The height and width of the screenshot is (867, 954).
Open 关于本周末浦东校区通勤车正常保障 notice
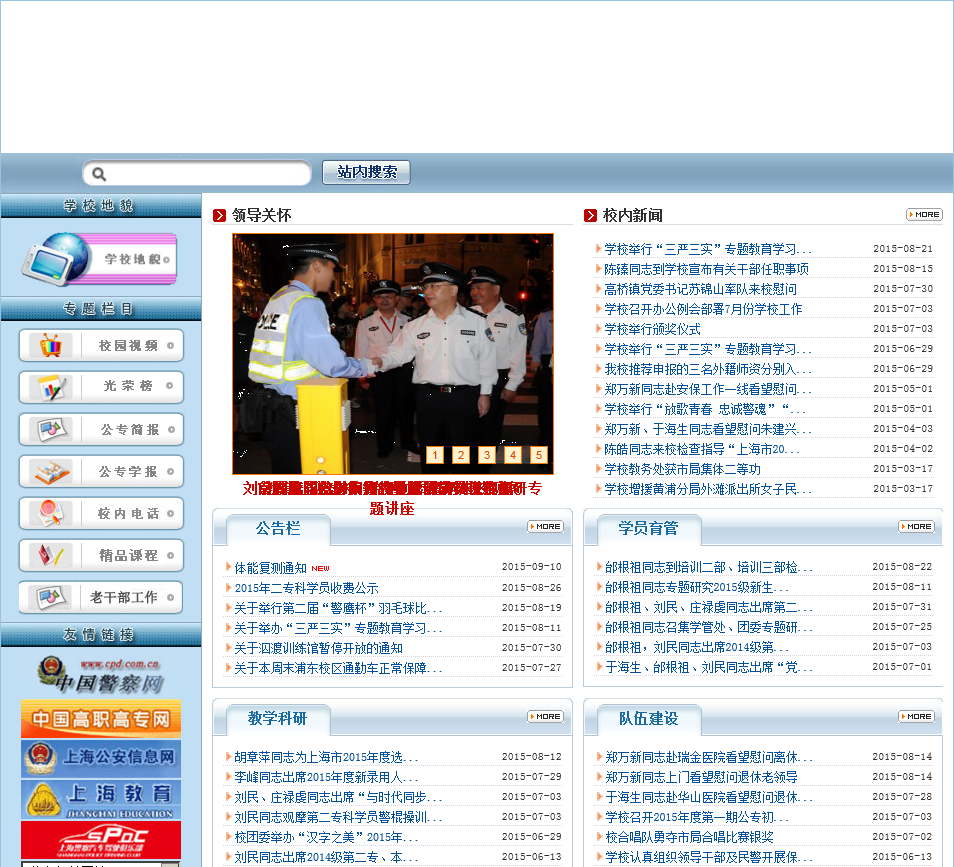click(338, 669)
